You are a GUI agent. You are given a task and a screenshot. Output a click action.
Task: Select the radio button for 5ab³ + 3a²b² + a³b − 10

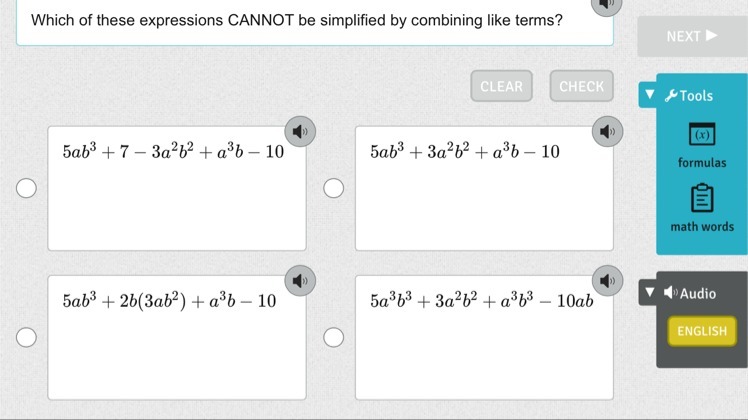[334, 189]
